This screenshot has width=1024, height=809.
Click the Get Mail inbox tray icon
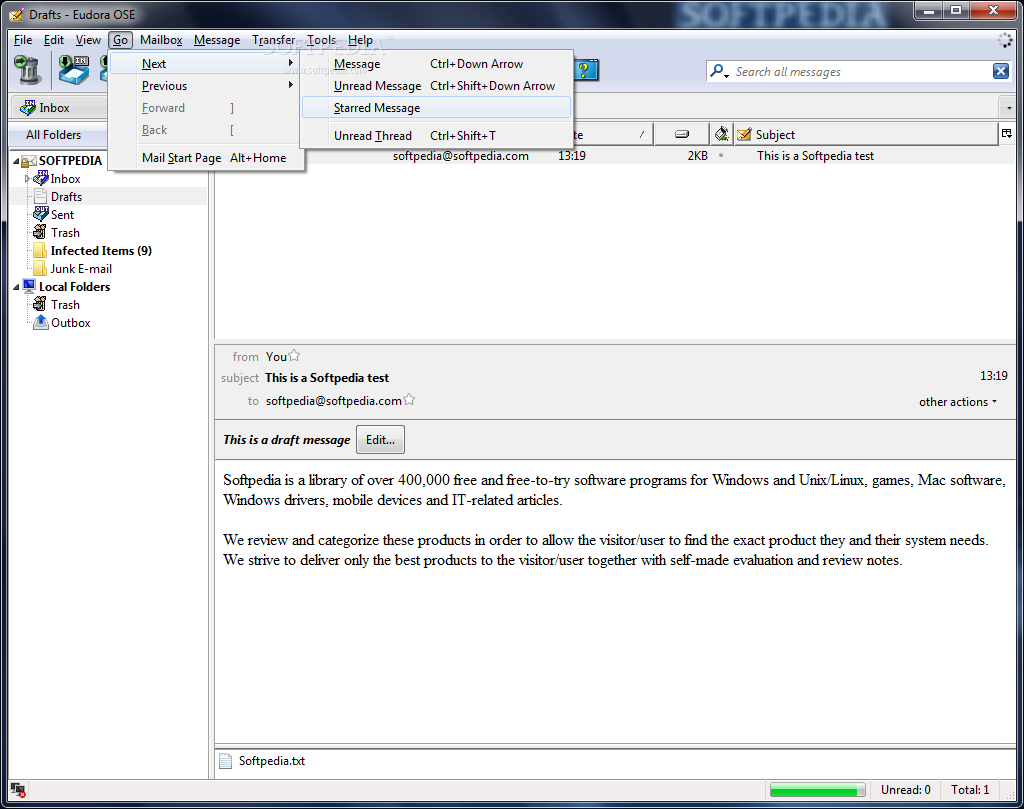74,70
